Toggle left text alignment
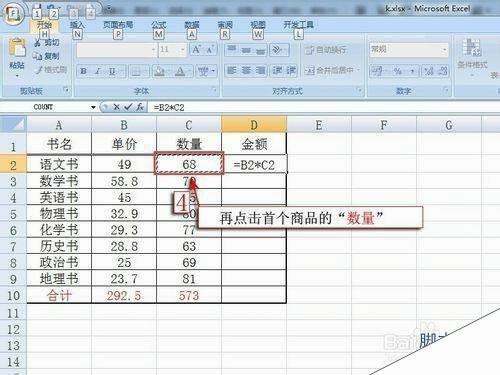The image size is (500, 375). pos(232,71)
